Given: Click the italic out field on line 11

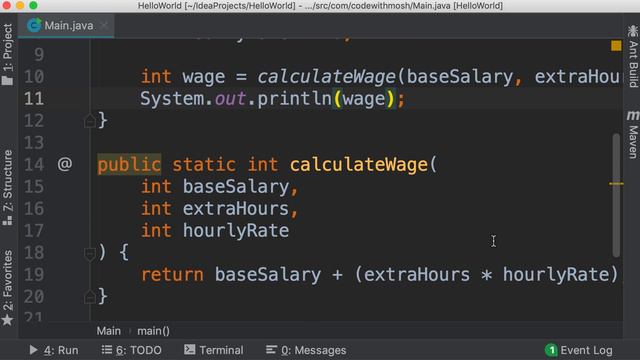Looking at the screenshot, I should click(230, 99).
